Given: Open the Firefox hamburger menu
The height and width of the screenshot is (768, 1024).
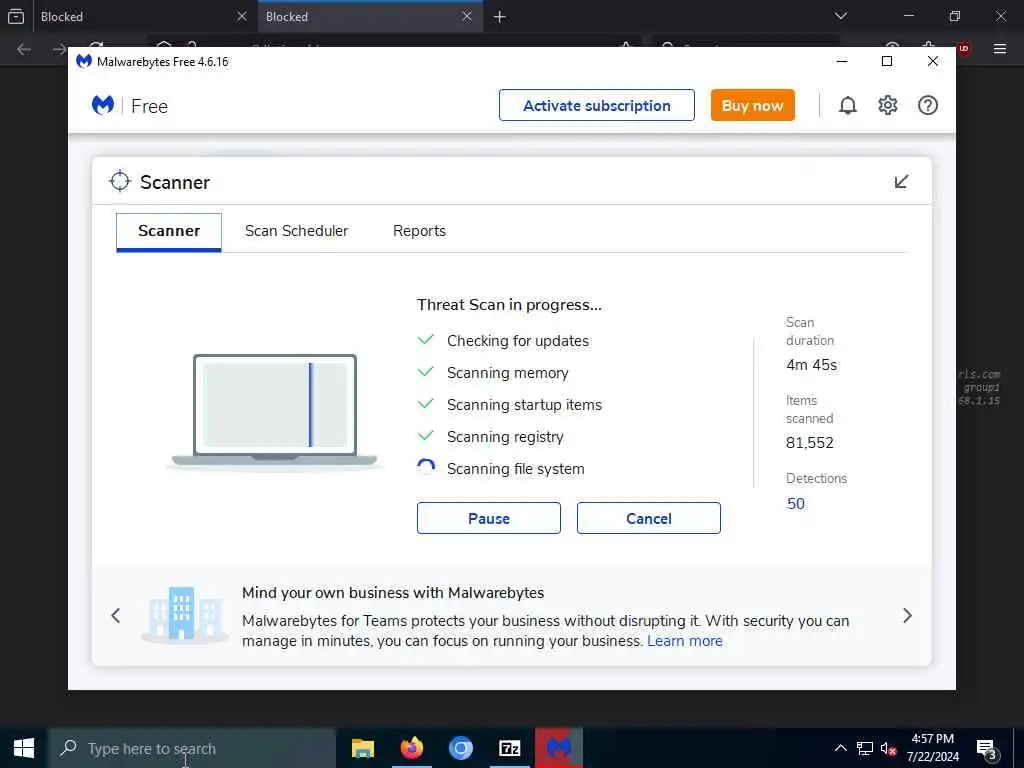Looking at the screenshot, I should (999, 48).
